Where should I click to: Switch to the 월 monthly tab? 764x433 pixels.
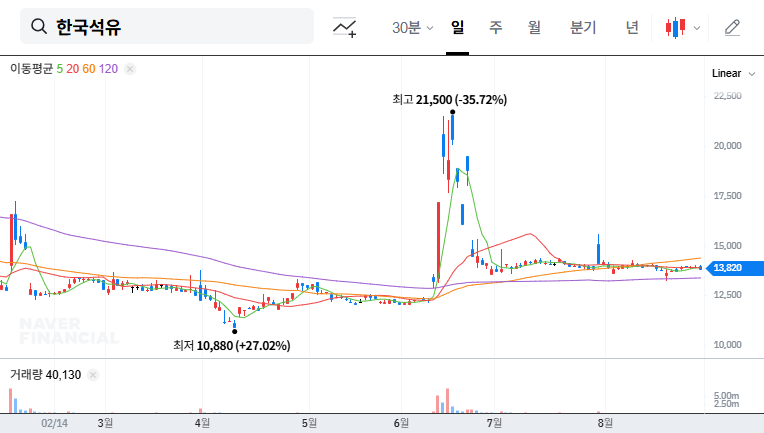(x=534, y=28)
